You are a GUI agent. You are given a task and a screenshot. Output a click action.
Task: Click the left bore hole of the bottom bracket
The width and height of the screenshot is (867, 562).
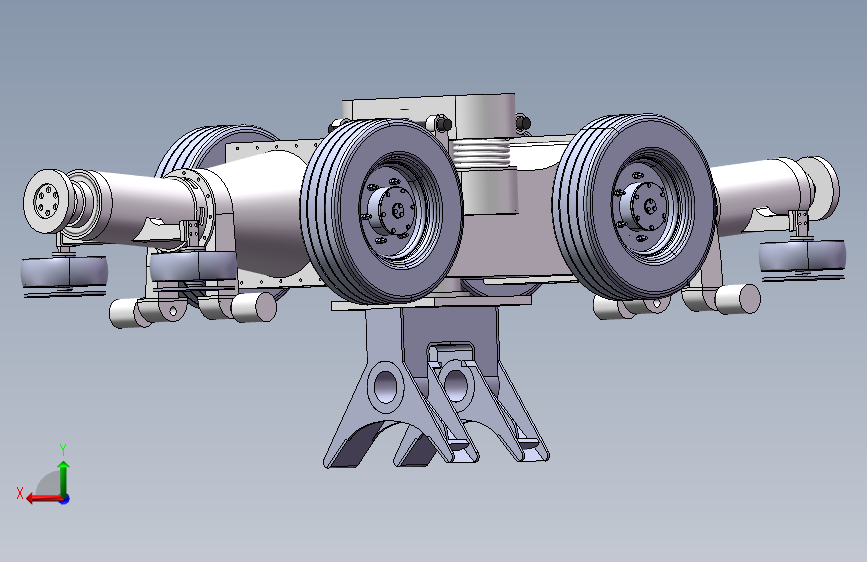coord(386,386)
